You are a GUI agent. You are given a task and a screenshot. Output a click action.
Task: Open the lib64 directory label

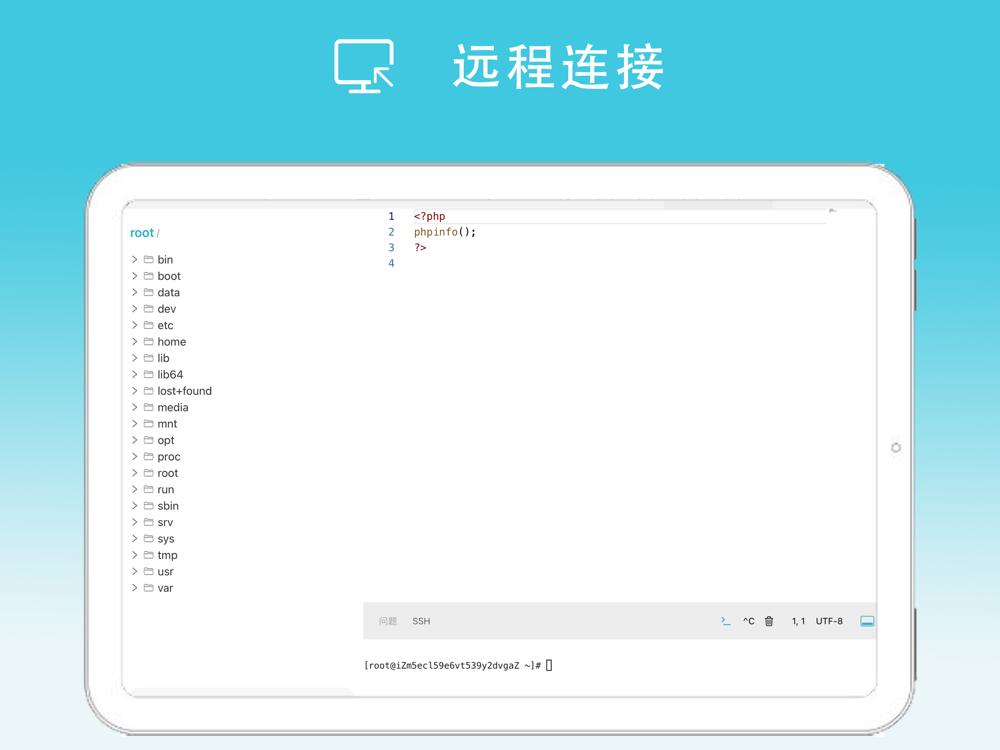tap(170, 374)
